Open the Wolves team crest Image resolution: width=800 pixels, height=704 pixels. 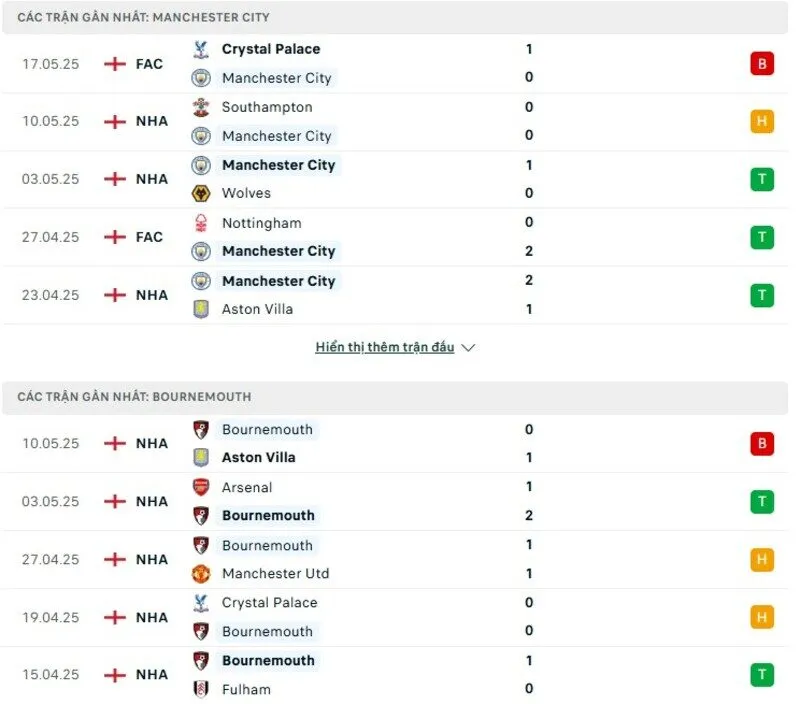[x=200, y=193]
